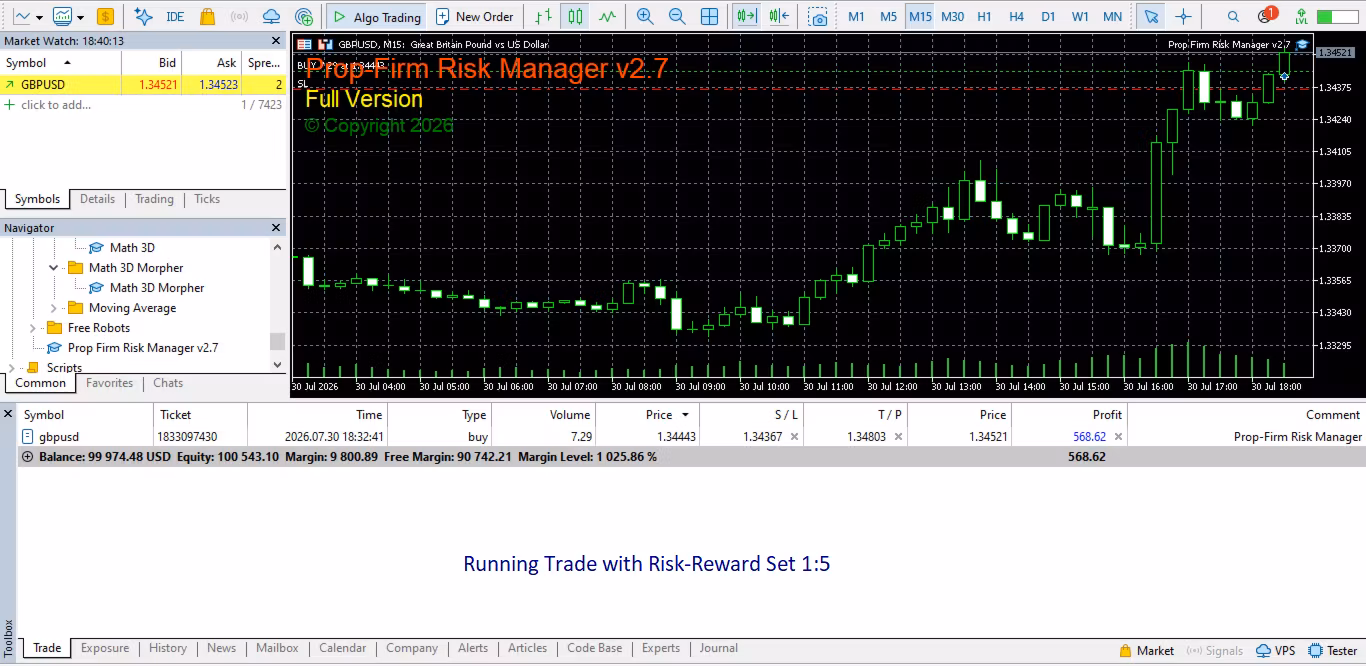Toggle Algo Trading on or off
1366x666 pixels.
[377, 17]
